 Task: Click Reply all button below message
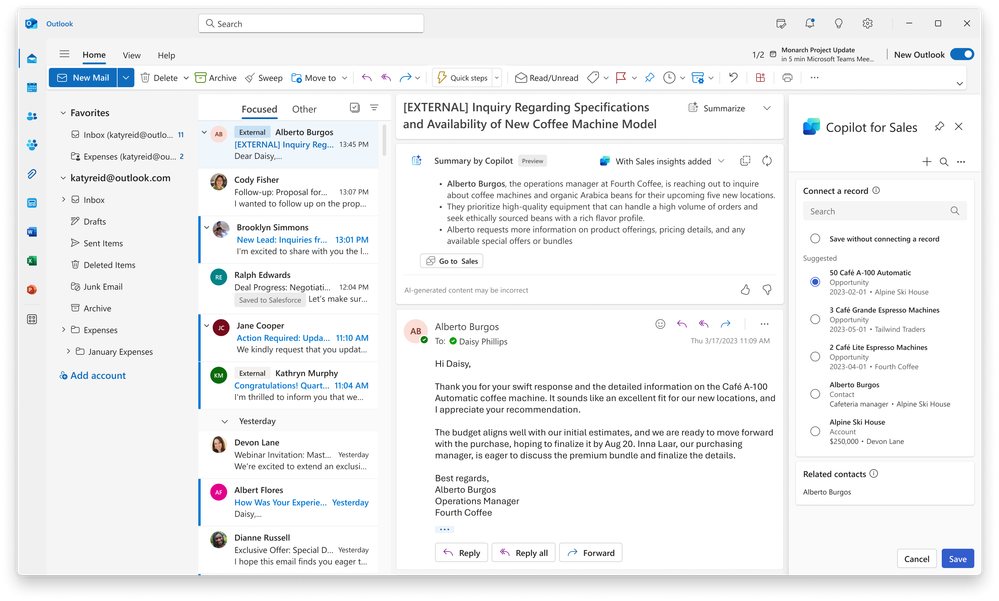pyautogui.click(x=524, y=553)
